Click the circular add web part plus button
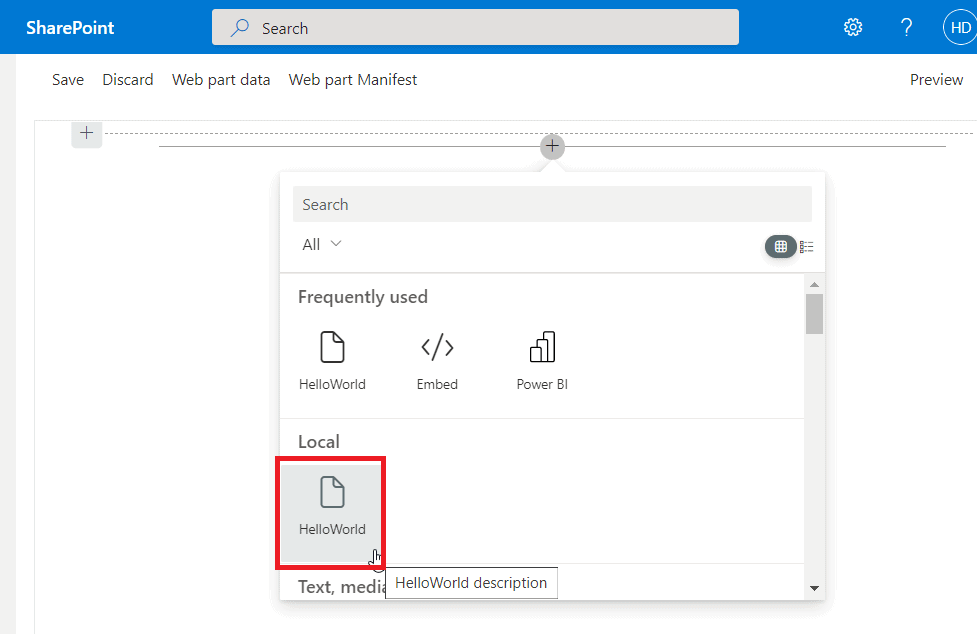977x634 pixels. click(552, 146)
